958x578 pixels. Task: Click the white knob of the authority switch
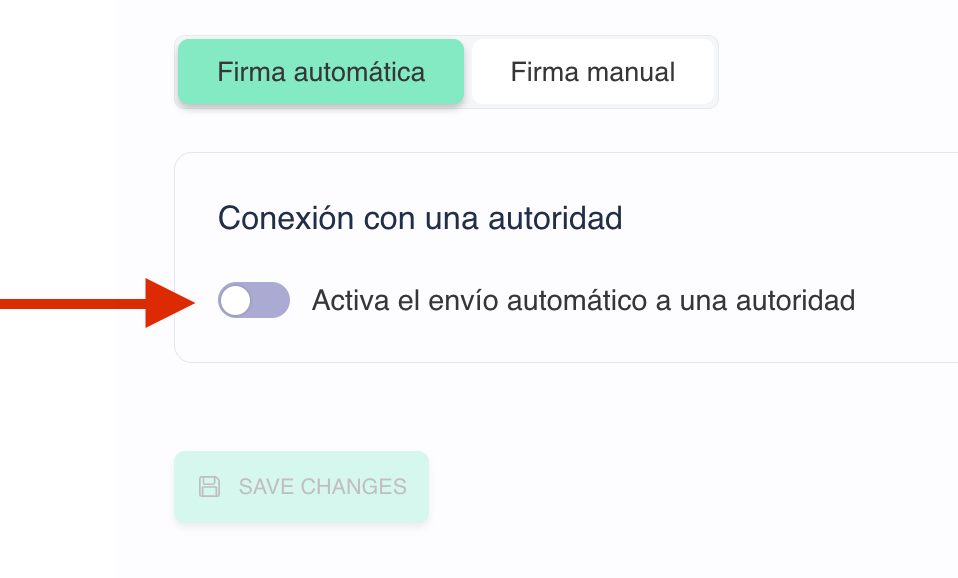click(236, 300)
